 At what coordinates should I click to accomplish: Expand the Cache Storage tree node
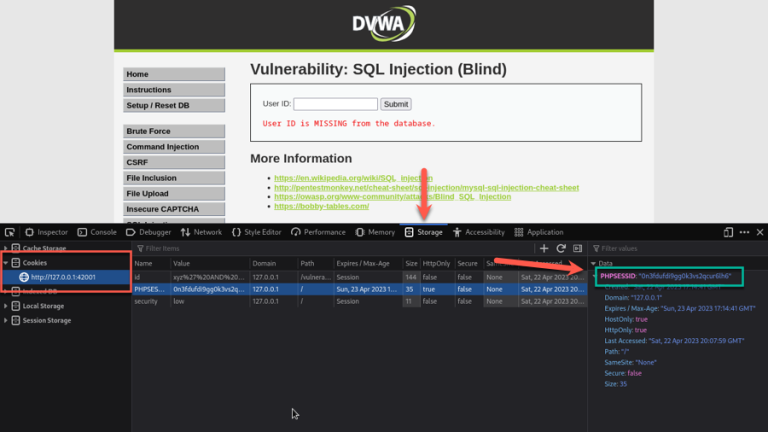point(6,248)
